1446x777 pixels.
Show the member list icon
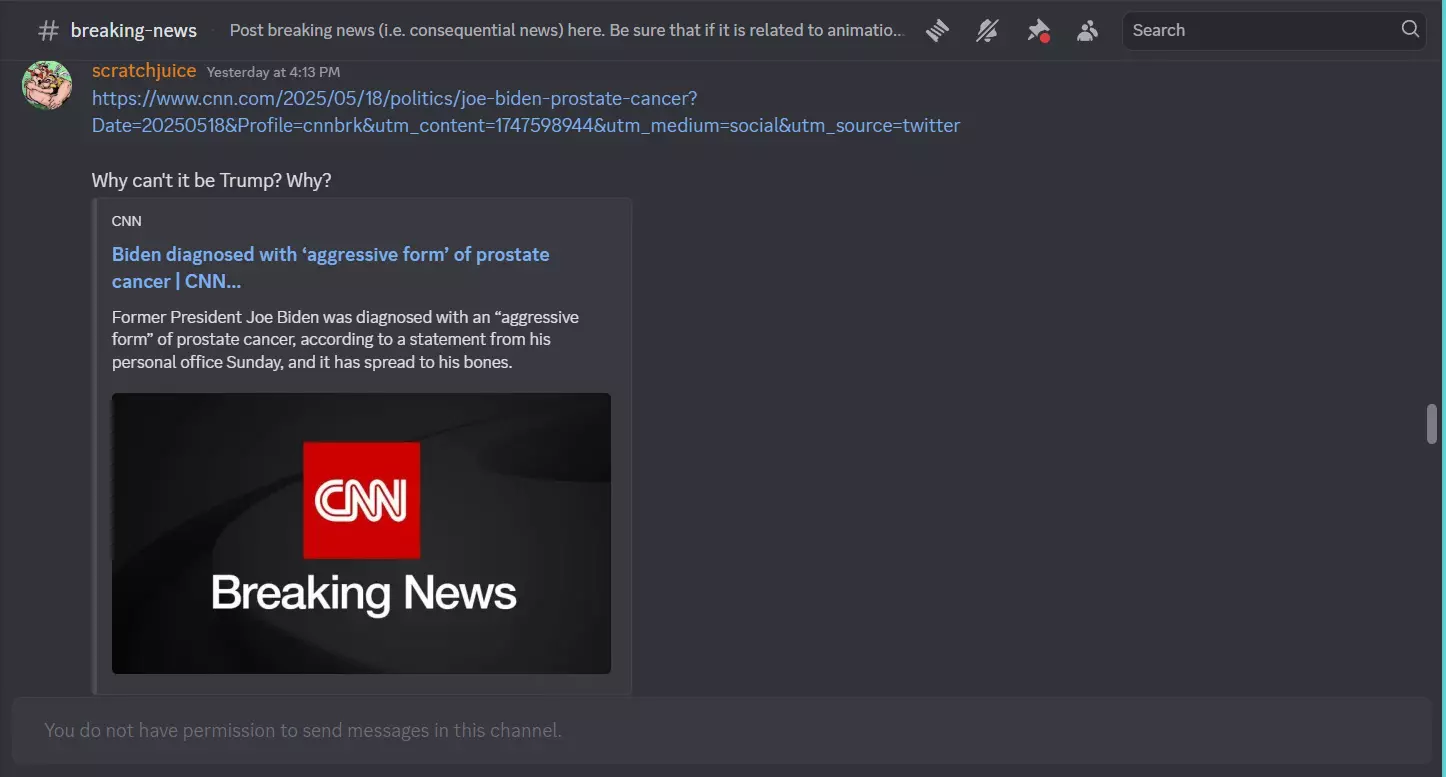point(1088,30)
